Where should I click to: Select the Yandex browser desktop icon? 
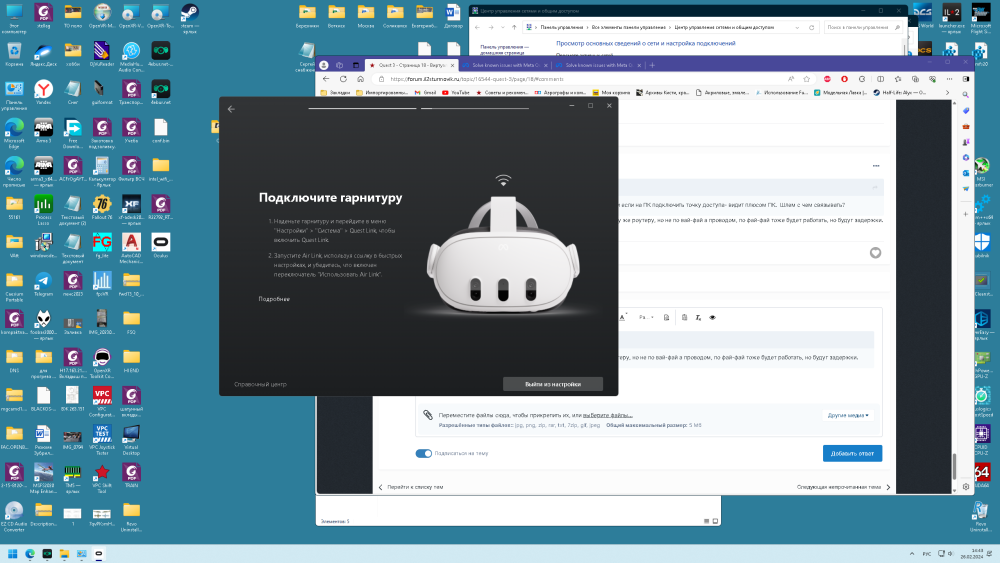pos(43,92)
